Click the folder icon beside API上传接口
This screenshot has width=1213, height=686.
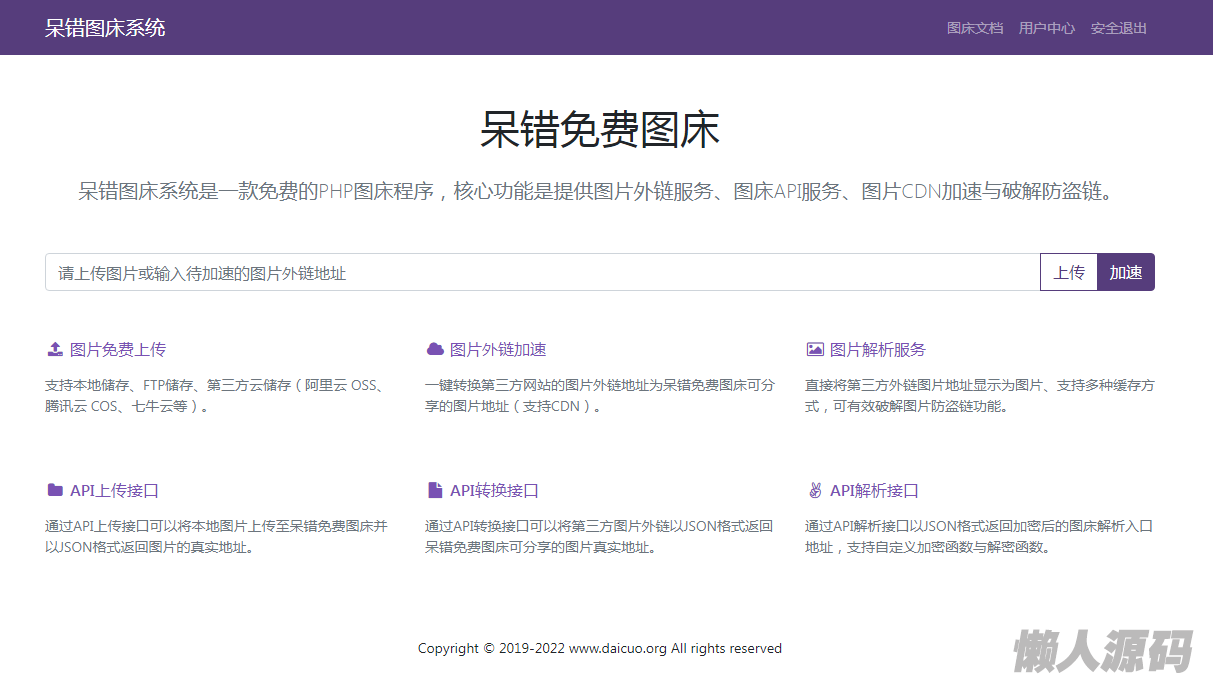pyautogui.click(x=55, y=490)
